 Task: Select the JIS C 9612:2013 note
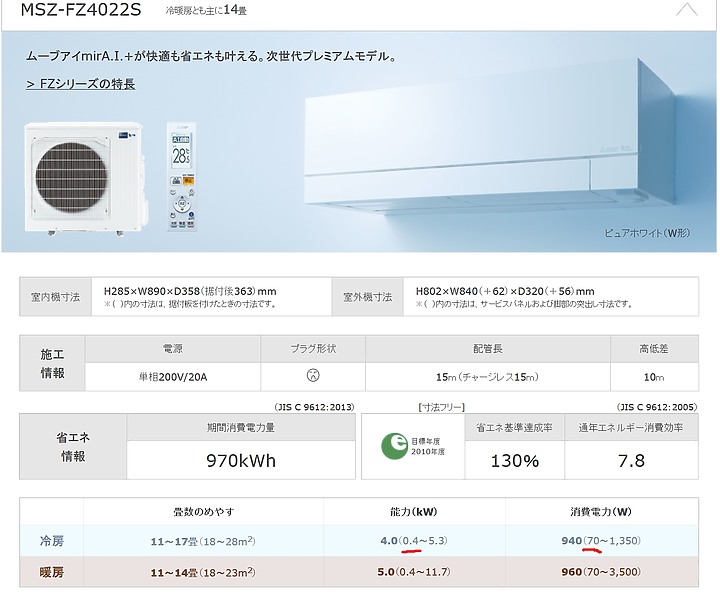[315, 407]
